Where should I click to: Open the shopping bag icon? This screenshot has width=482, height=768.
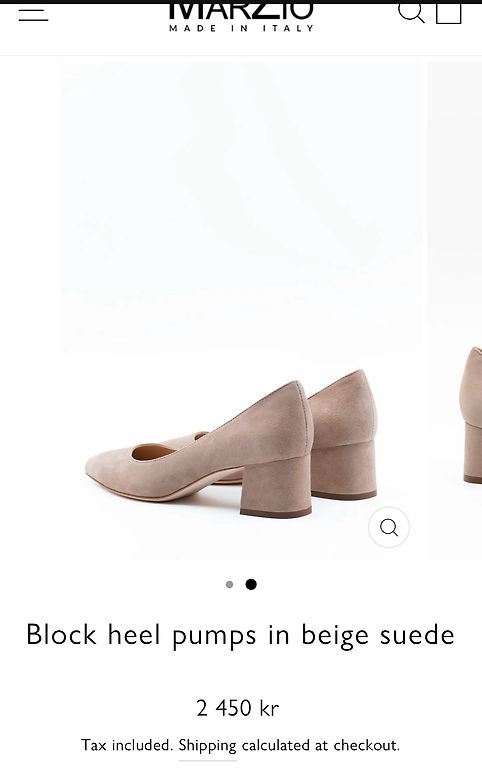coord(449,13)
